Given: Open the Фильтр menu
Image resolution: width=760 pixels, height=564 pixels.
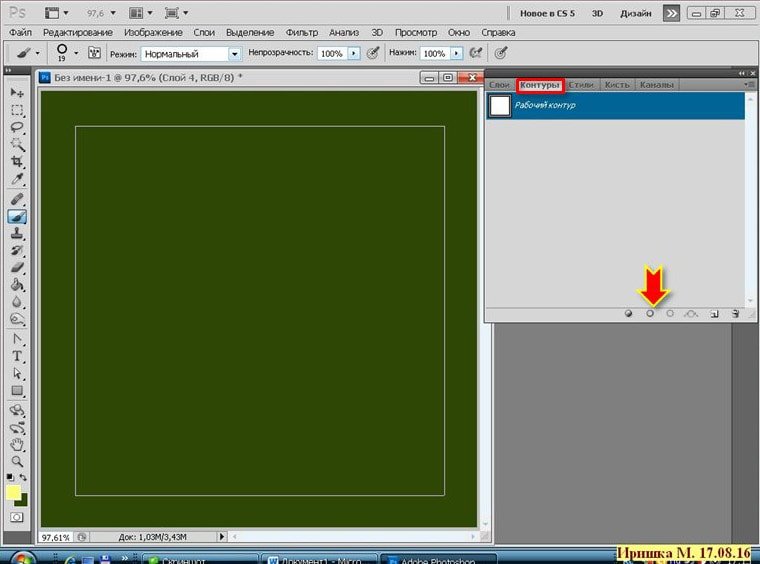Looking at the screenshot, I should click(x=301, y=32).
